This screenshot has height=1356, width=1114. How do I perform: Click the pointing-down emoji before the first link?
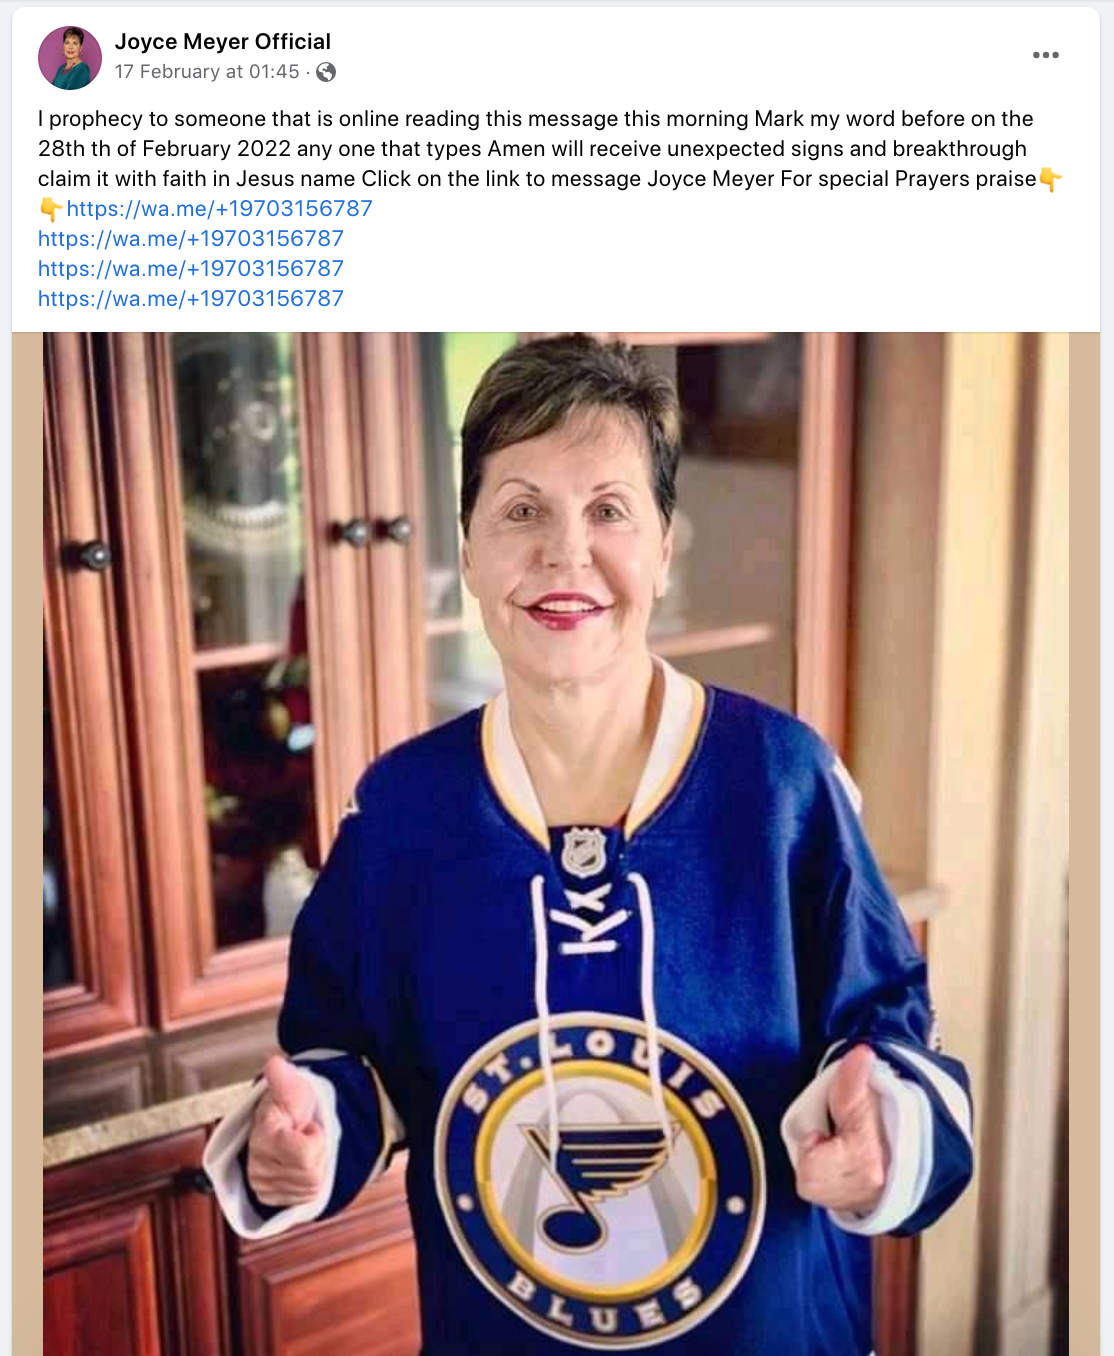point(51,209)
